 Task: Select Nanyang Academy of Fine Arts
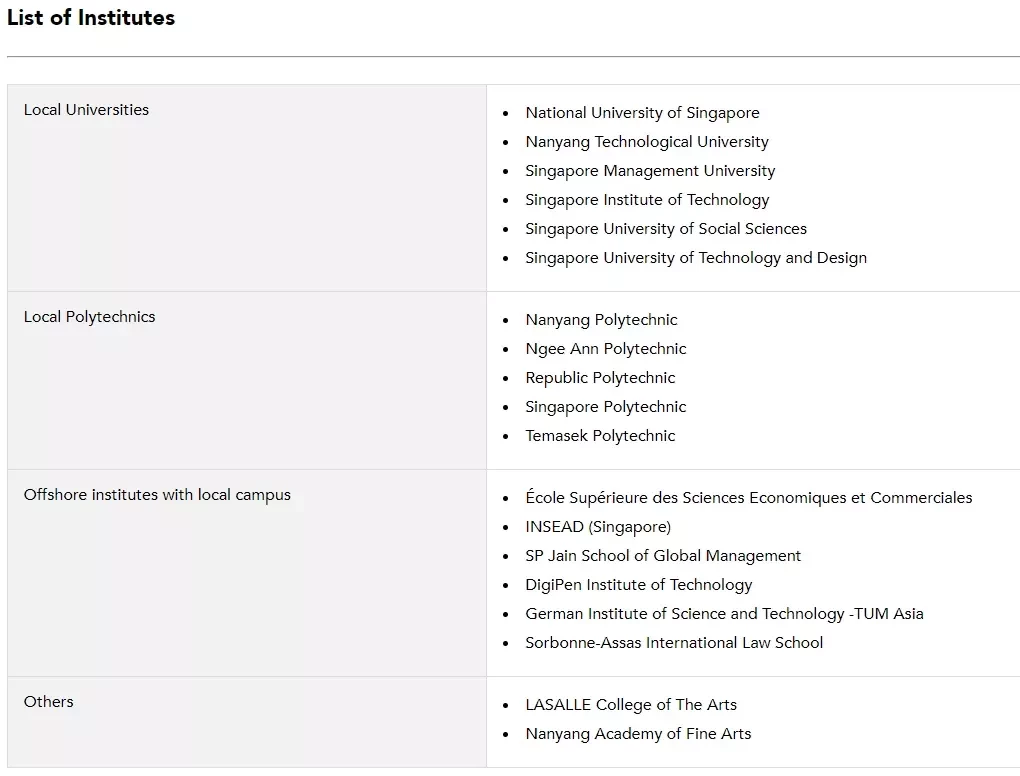click(x=638, y=734)
